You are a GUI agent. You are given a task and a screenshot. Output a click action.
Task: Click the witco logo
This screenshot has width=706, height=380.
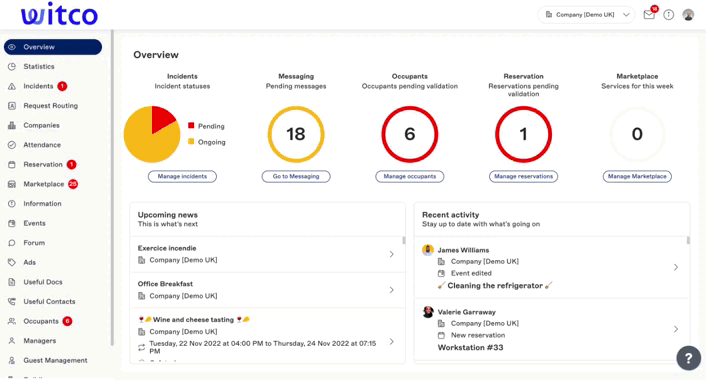point(59,14)
